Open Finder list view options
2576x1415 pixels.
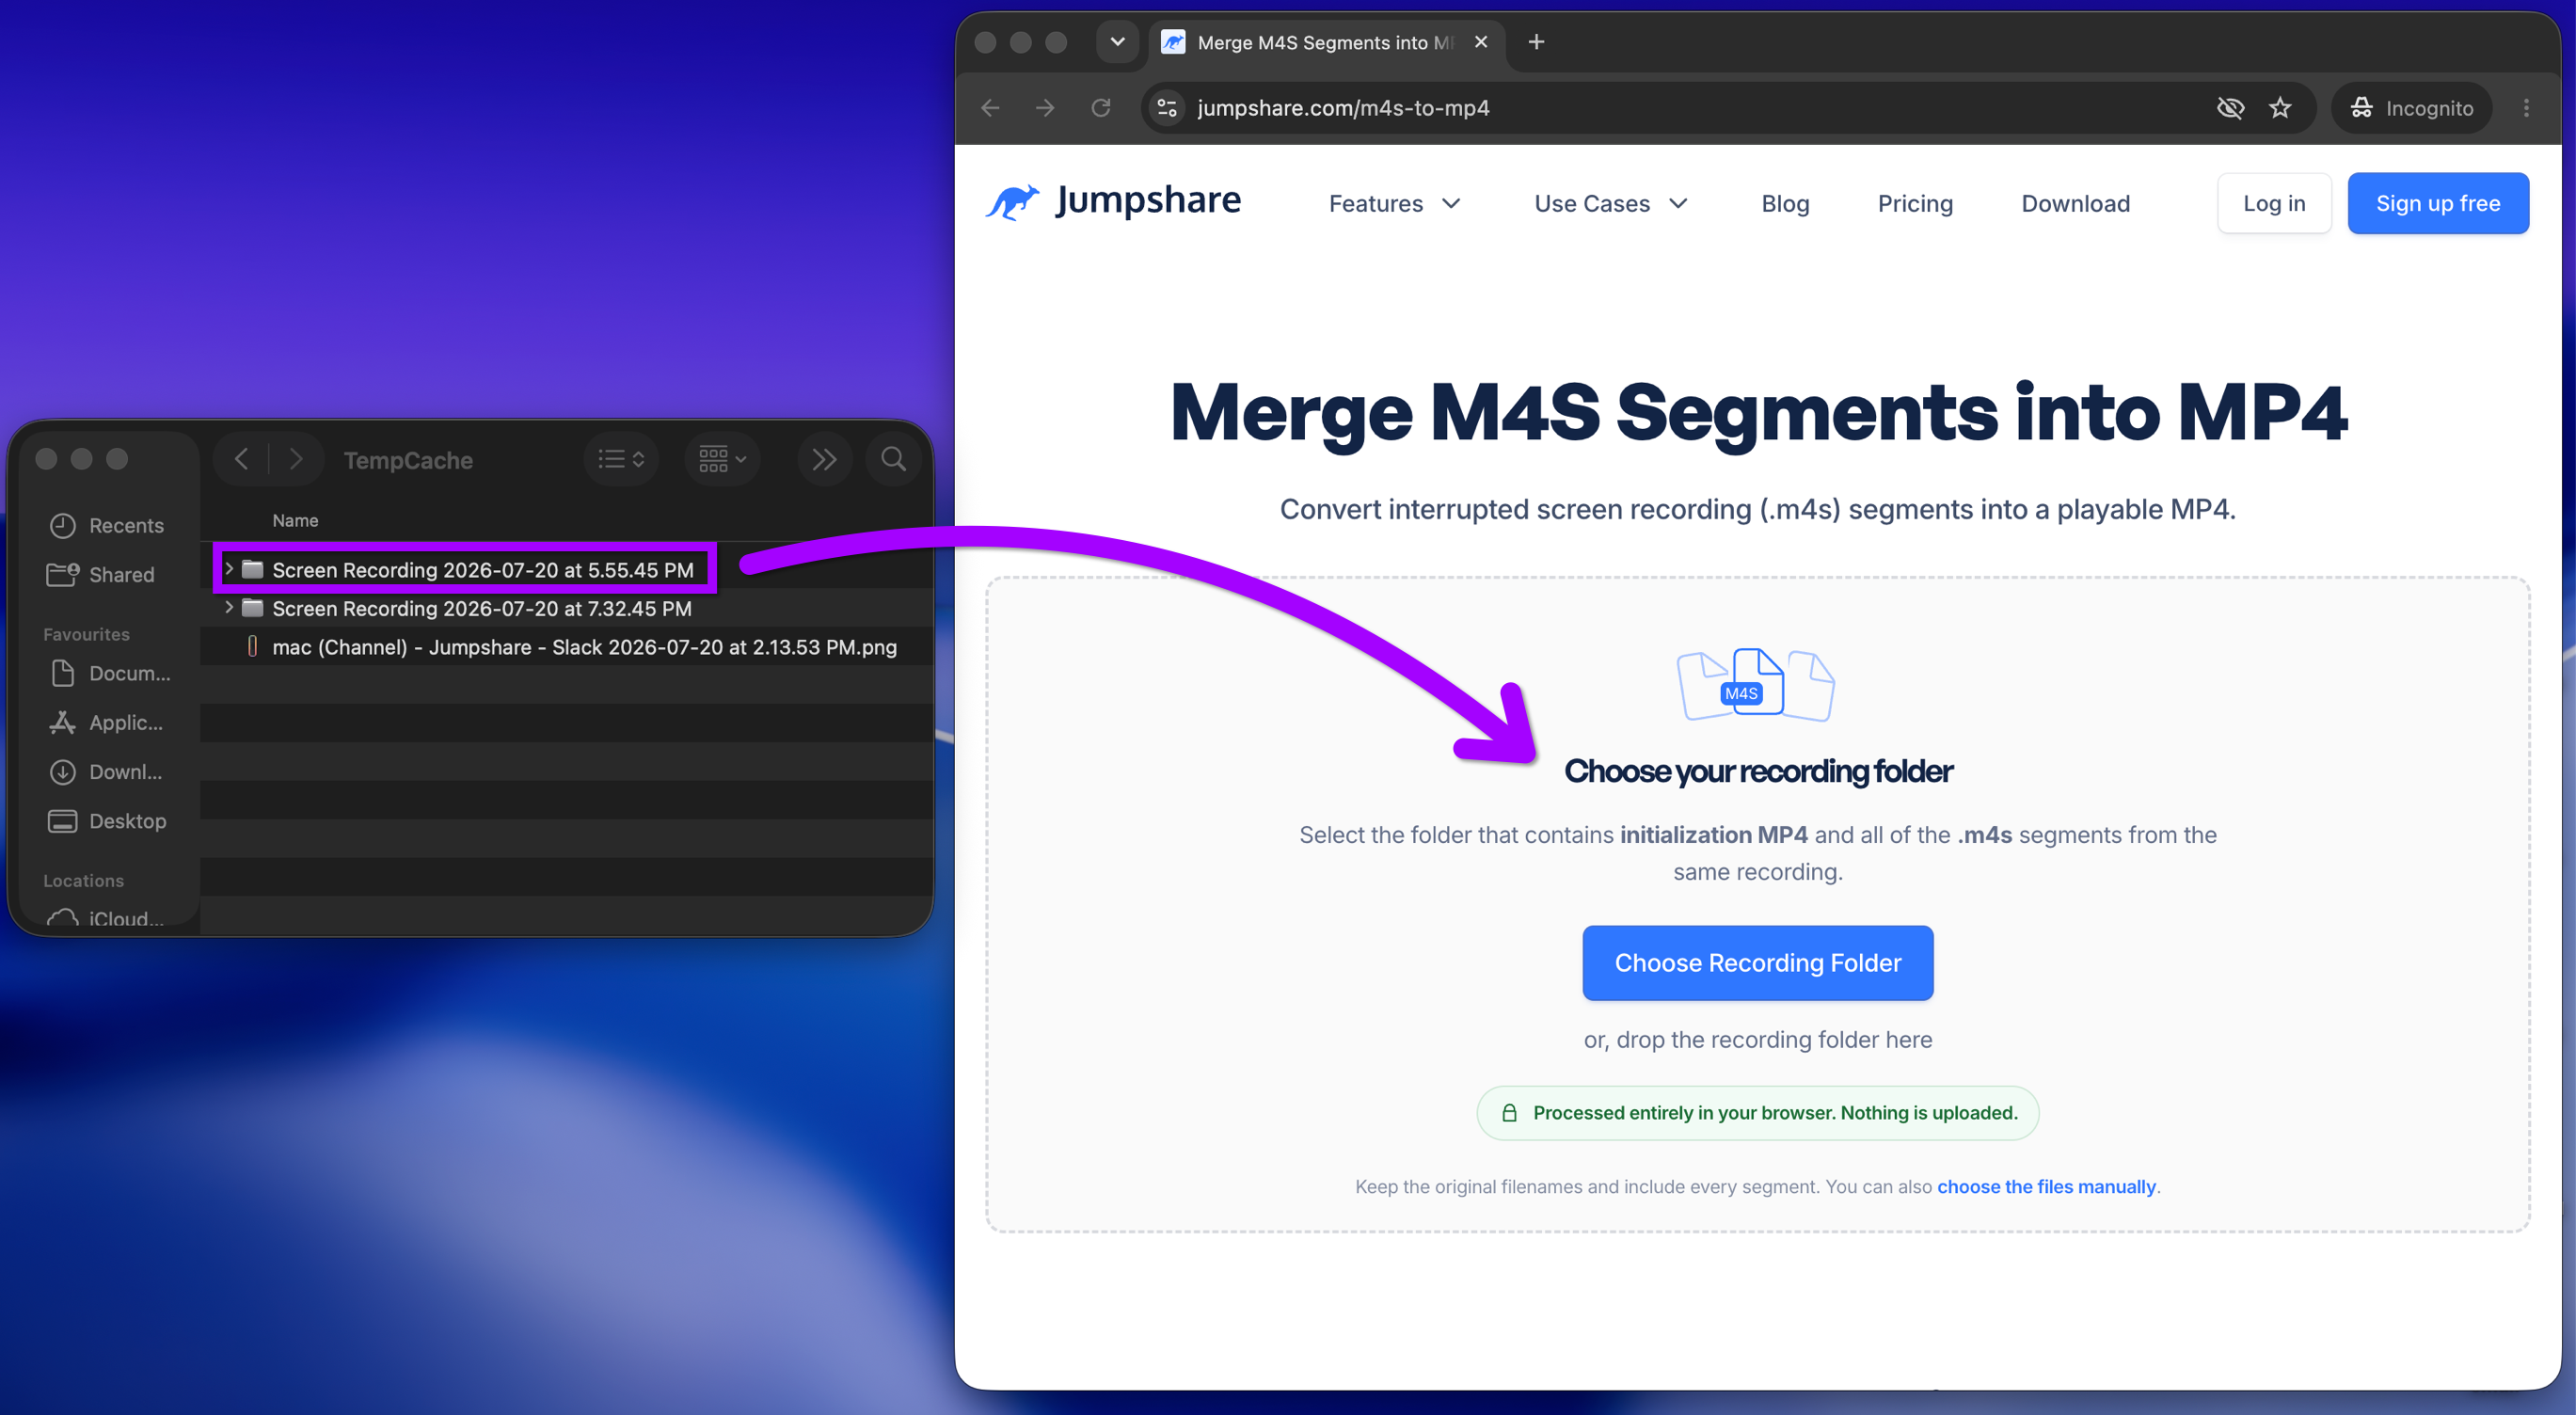621,459
